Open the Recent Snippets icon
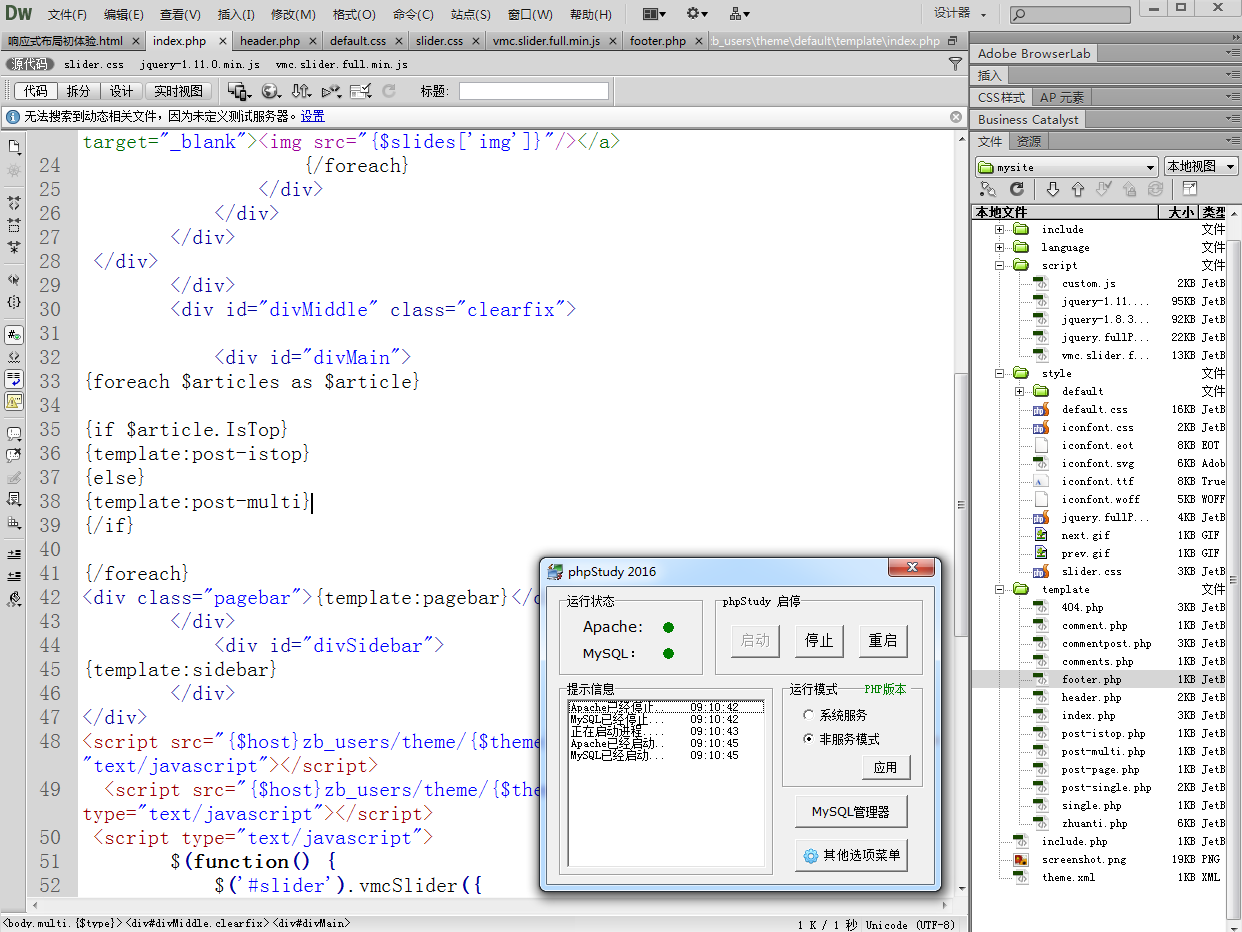This screenshot has width=1242, height=932. click(14, 499)
